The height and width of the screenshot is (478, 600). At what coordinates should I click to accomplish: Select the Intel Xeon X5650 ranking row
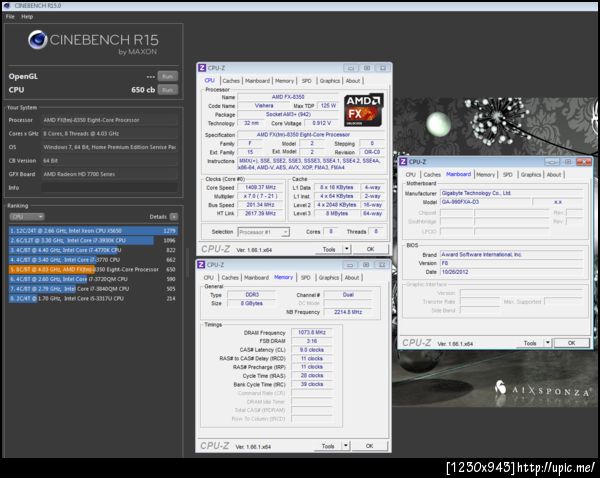tap(93, 231)
